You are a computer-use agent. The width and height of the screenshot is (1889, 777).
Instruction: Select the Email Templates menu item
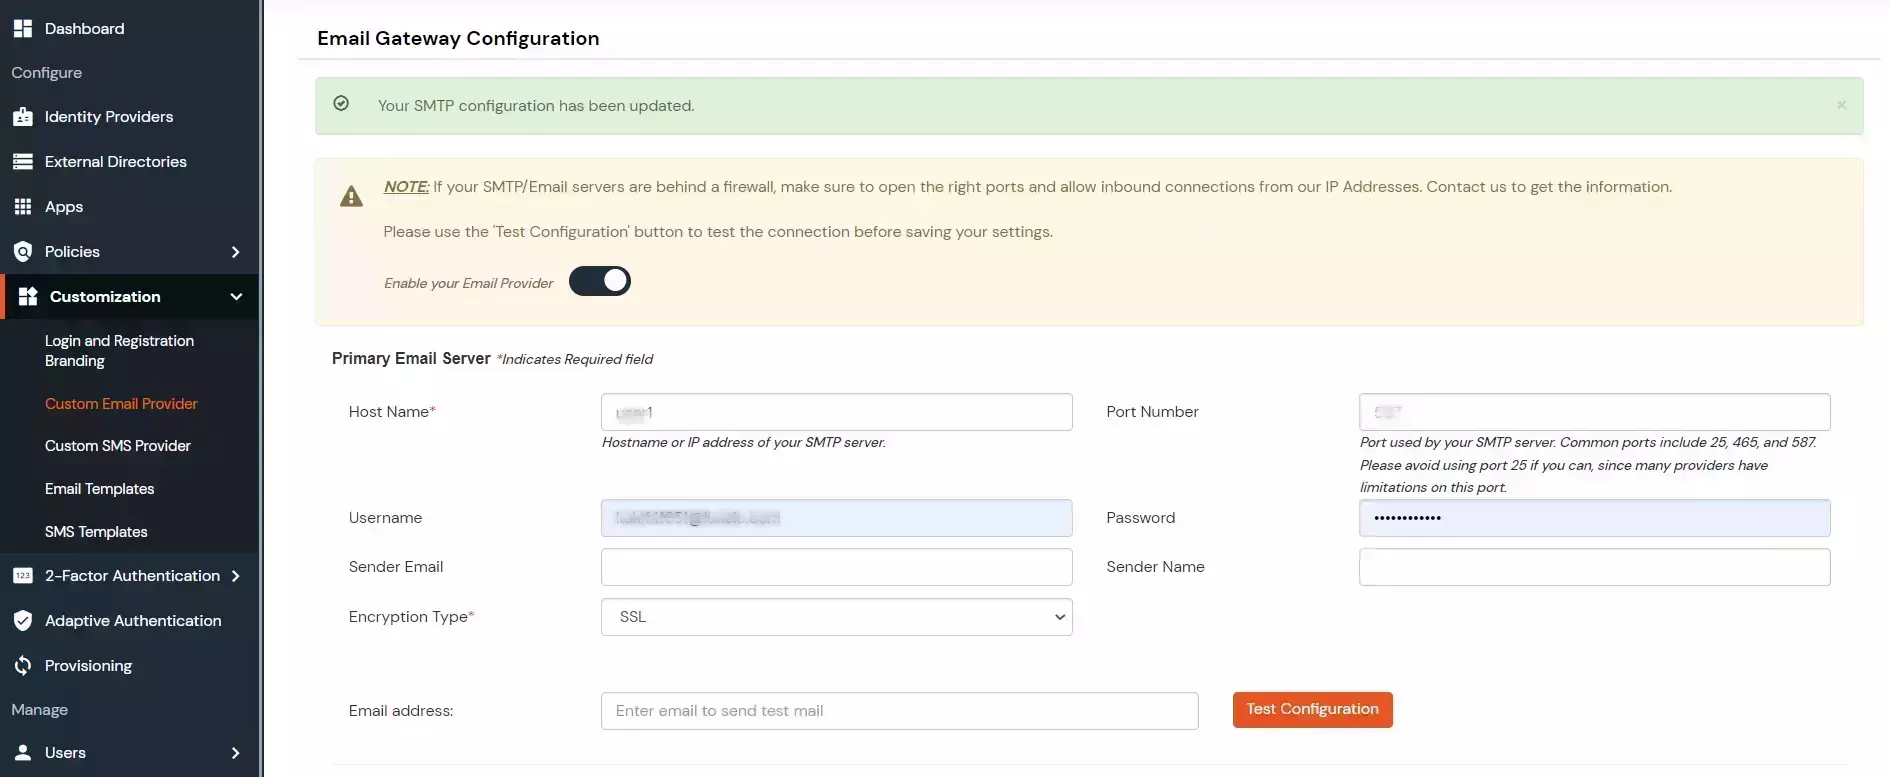point(99,489)
